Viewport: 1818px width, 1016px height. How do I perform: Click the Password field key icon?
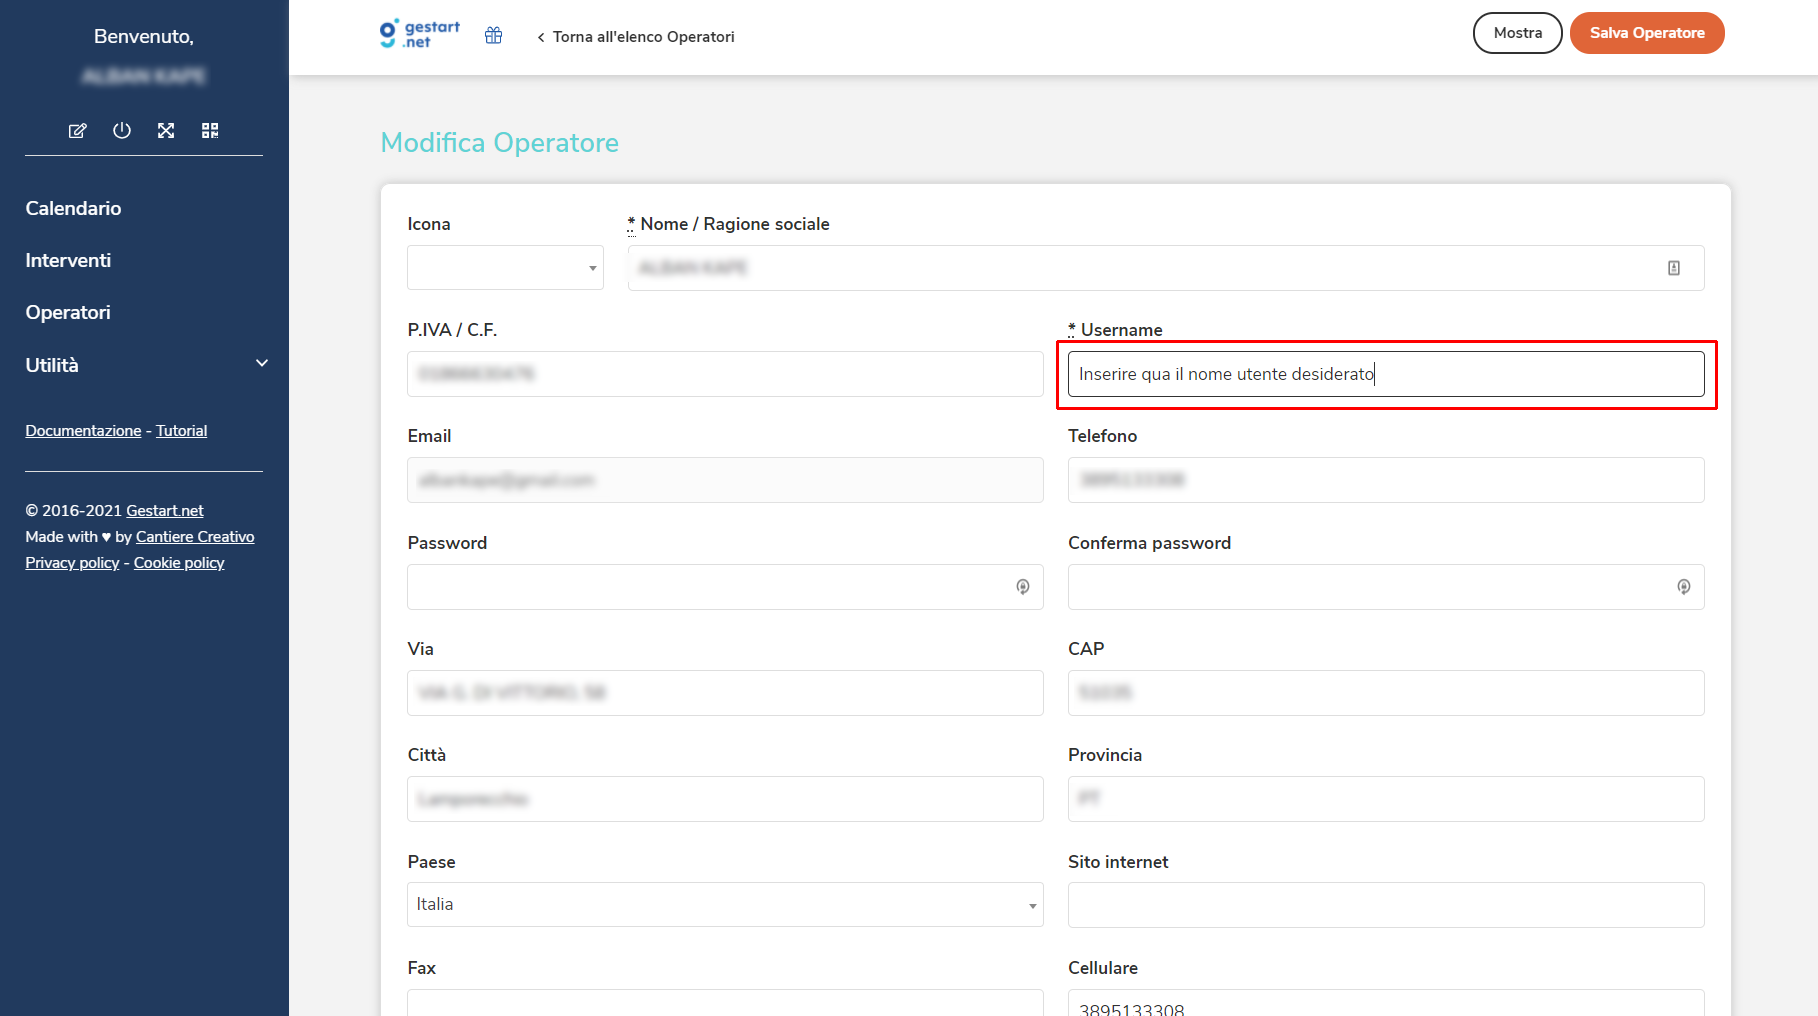tap(1023, 587)
